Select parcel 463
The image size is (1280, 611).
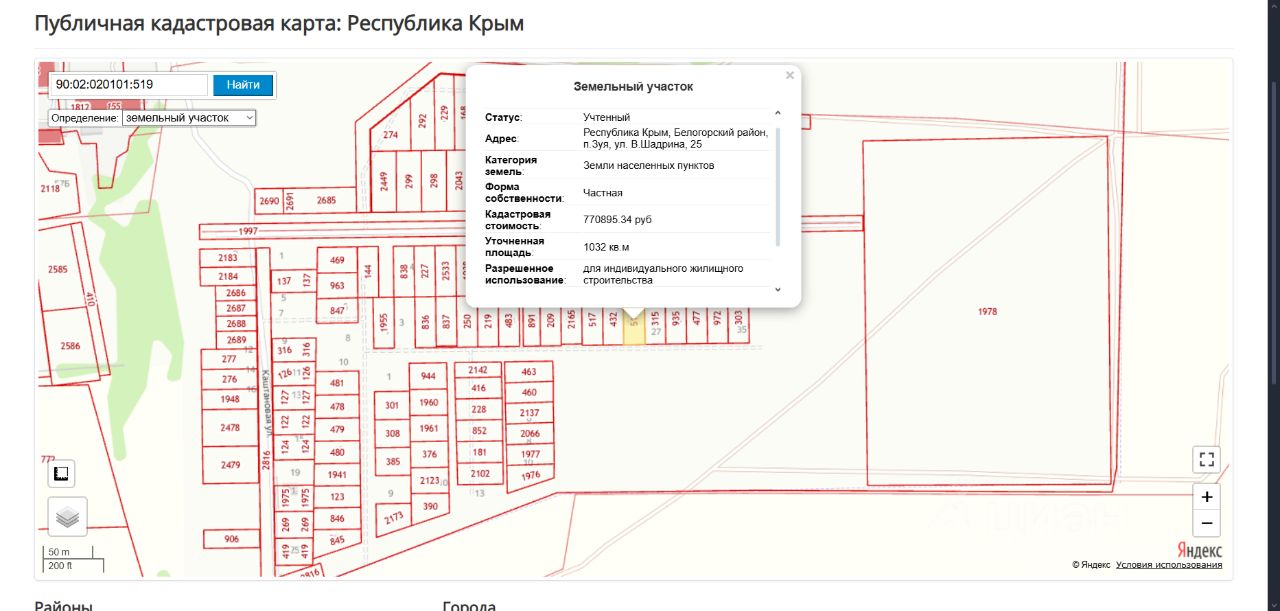(x=529, y=372)
